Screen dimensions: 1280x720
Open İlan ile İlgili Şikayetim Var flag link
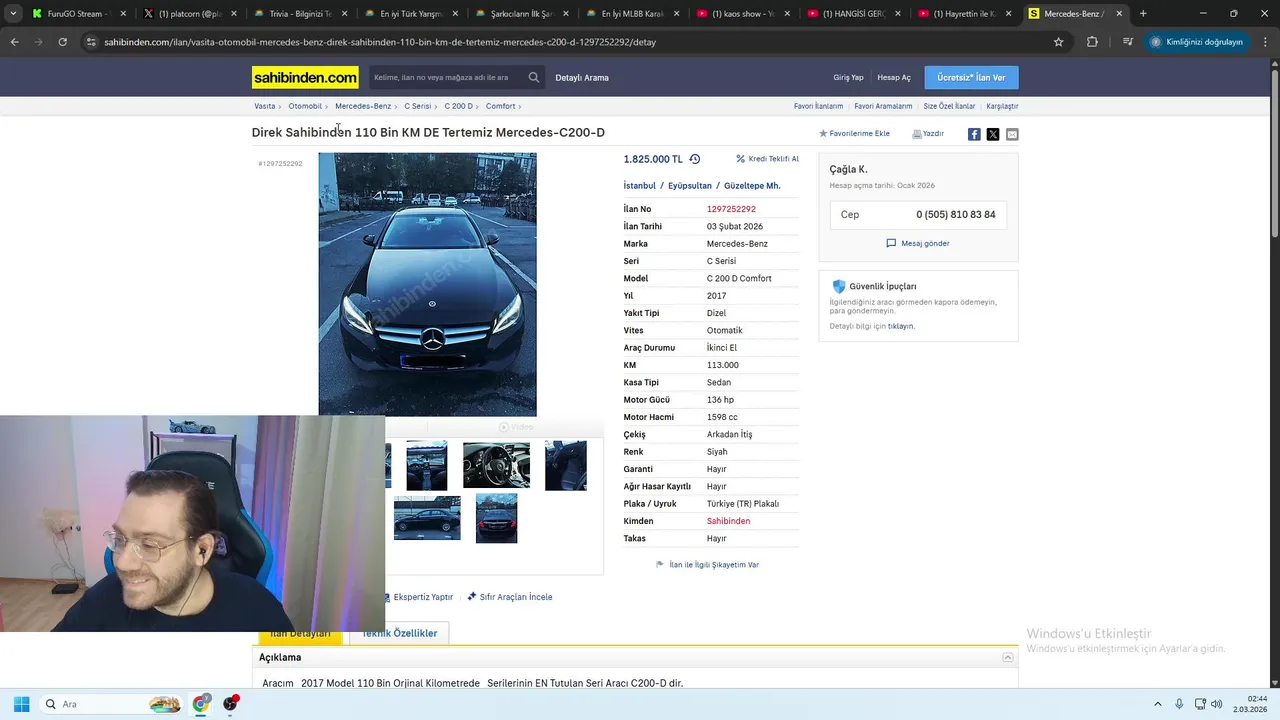click(707, 565)
